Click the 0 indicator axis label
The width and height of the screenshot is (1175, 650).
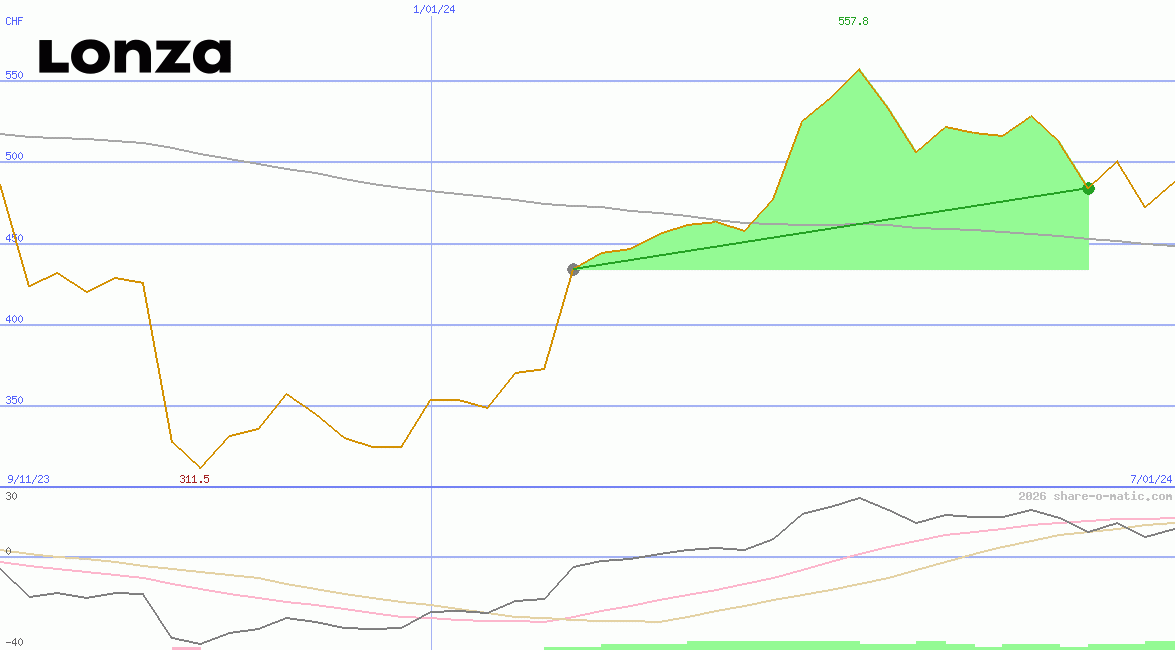8,551
